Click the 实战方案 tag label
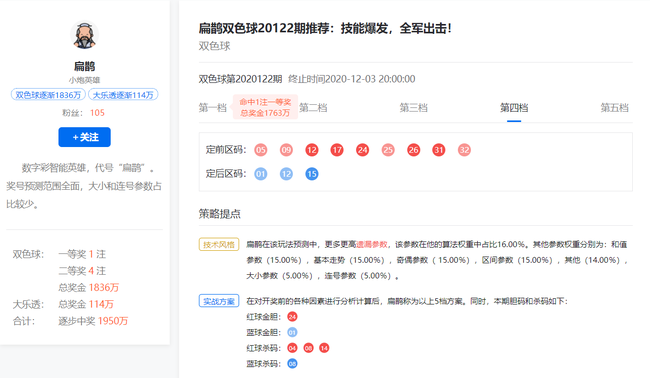Viewport: 650px width, 378px height. 219,301
